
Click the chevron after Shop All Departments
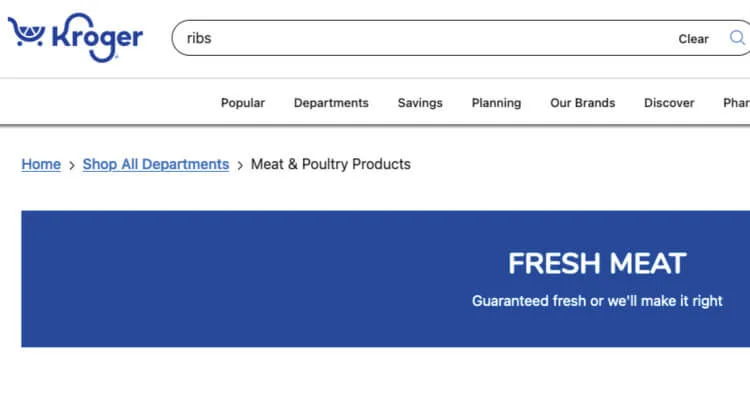tap(240, 165)
